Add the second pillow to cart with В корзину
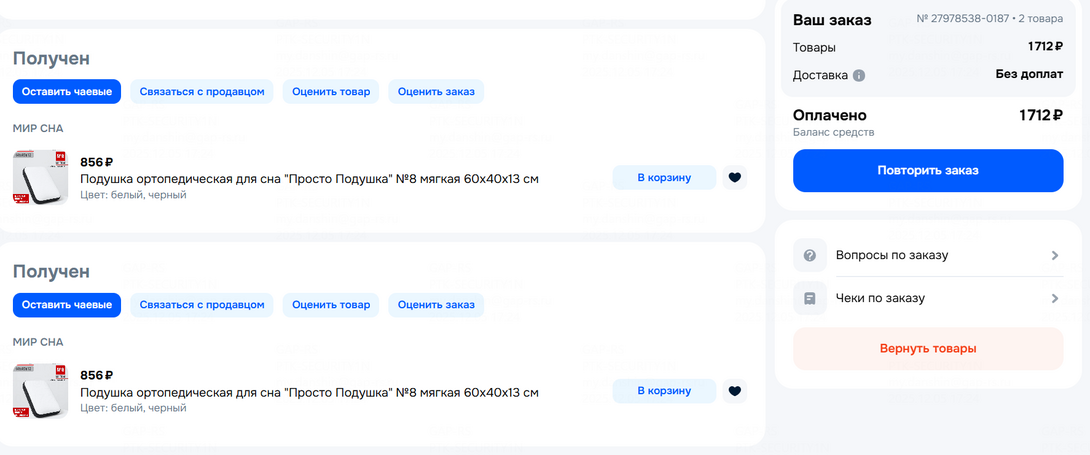This screenshot has height=455, width=1090. pos(664,391)
